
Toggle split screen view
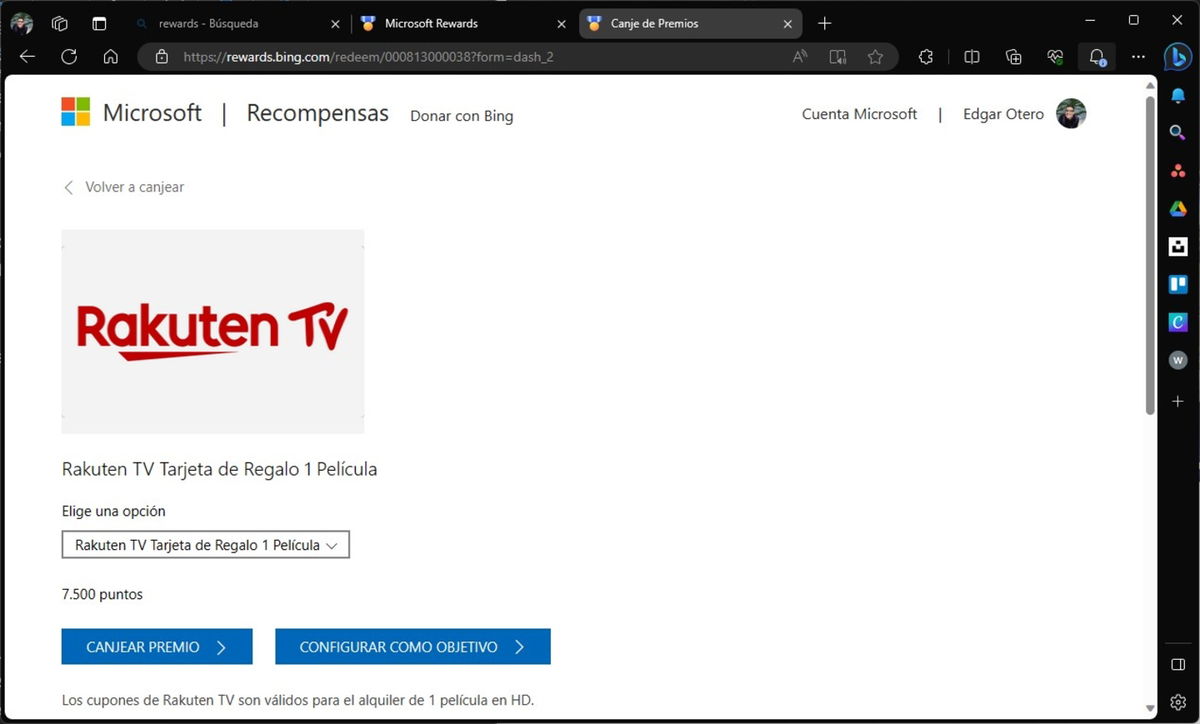click(x=971, y=57)
